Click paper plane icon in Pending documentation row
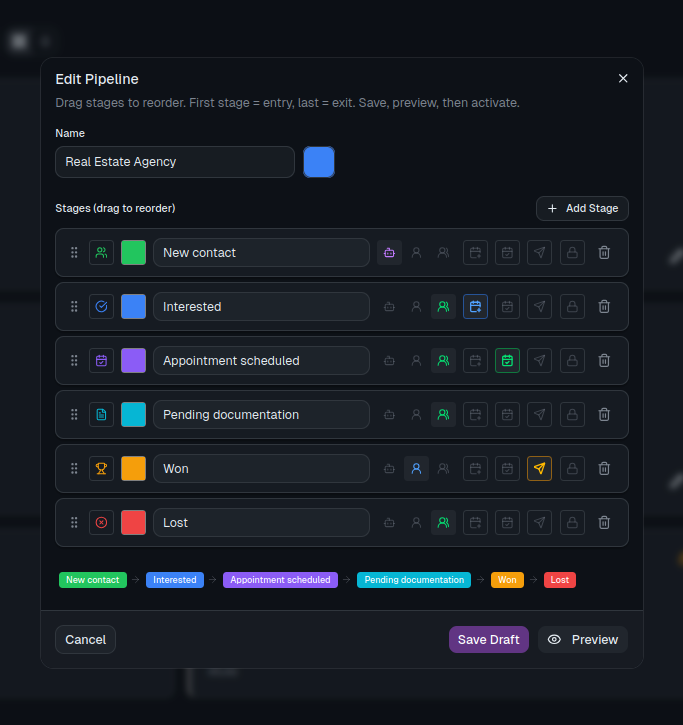 coord(539,415)
